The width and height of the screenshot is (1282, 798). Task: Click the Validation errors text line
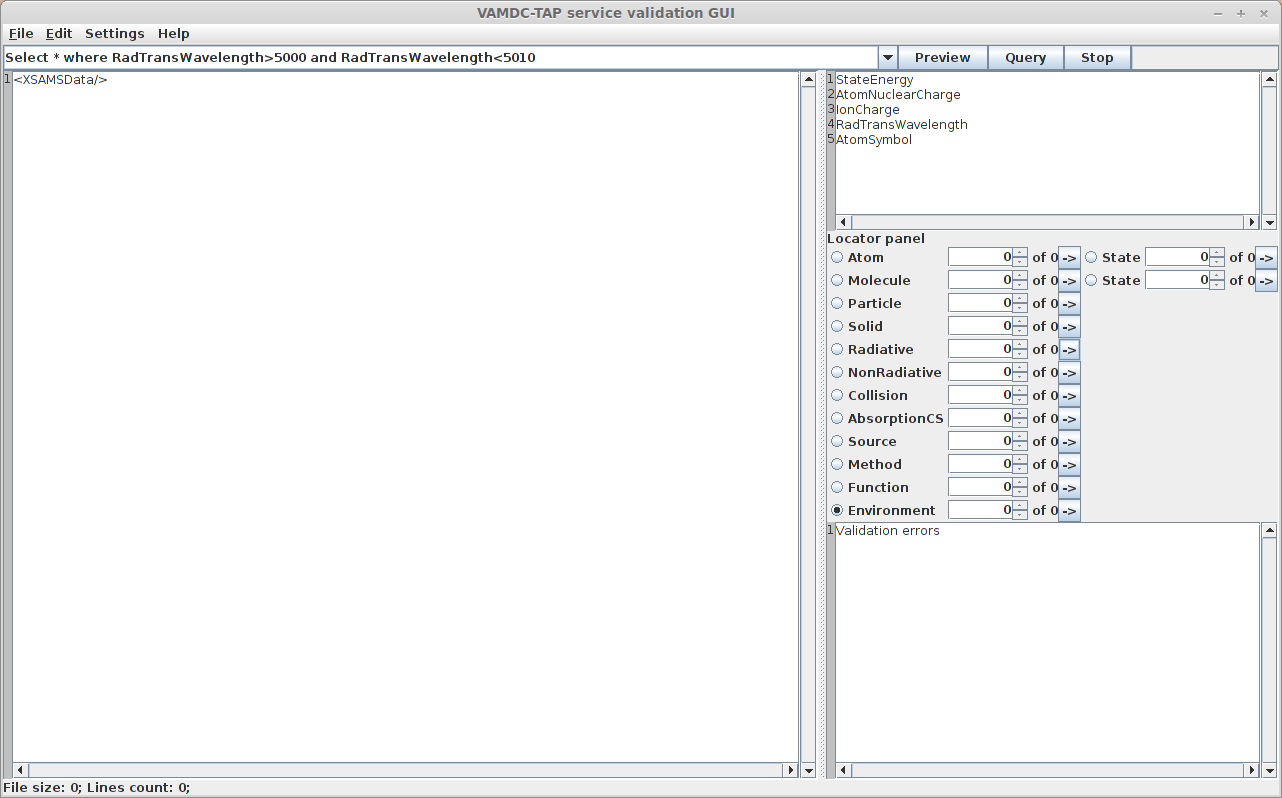point(888,531)
